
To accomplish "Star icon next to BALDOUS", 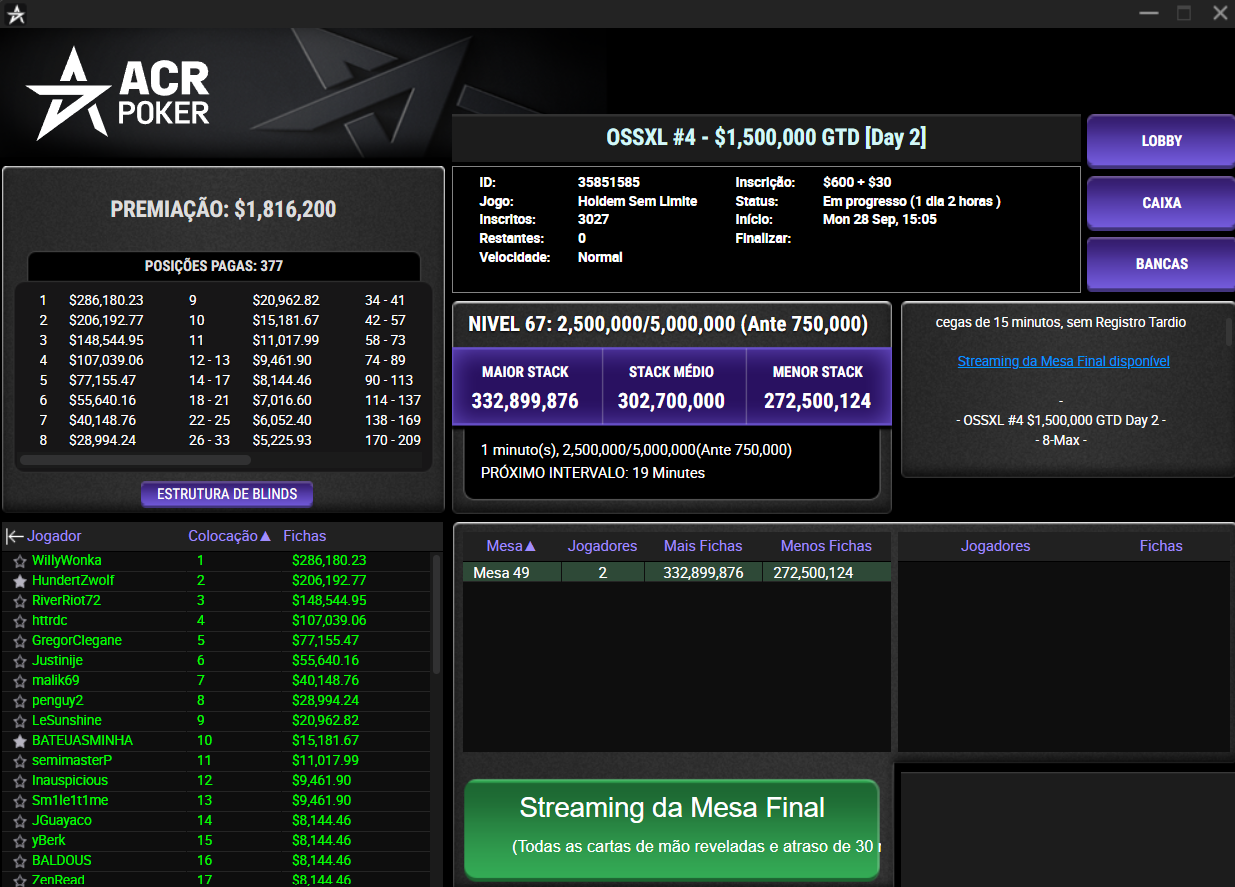I will pos(19,861).
